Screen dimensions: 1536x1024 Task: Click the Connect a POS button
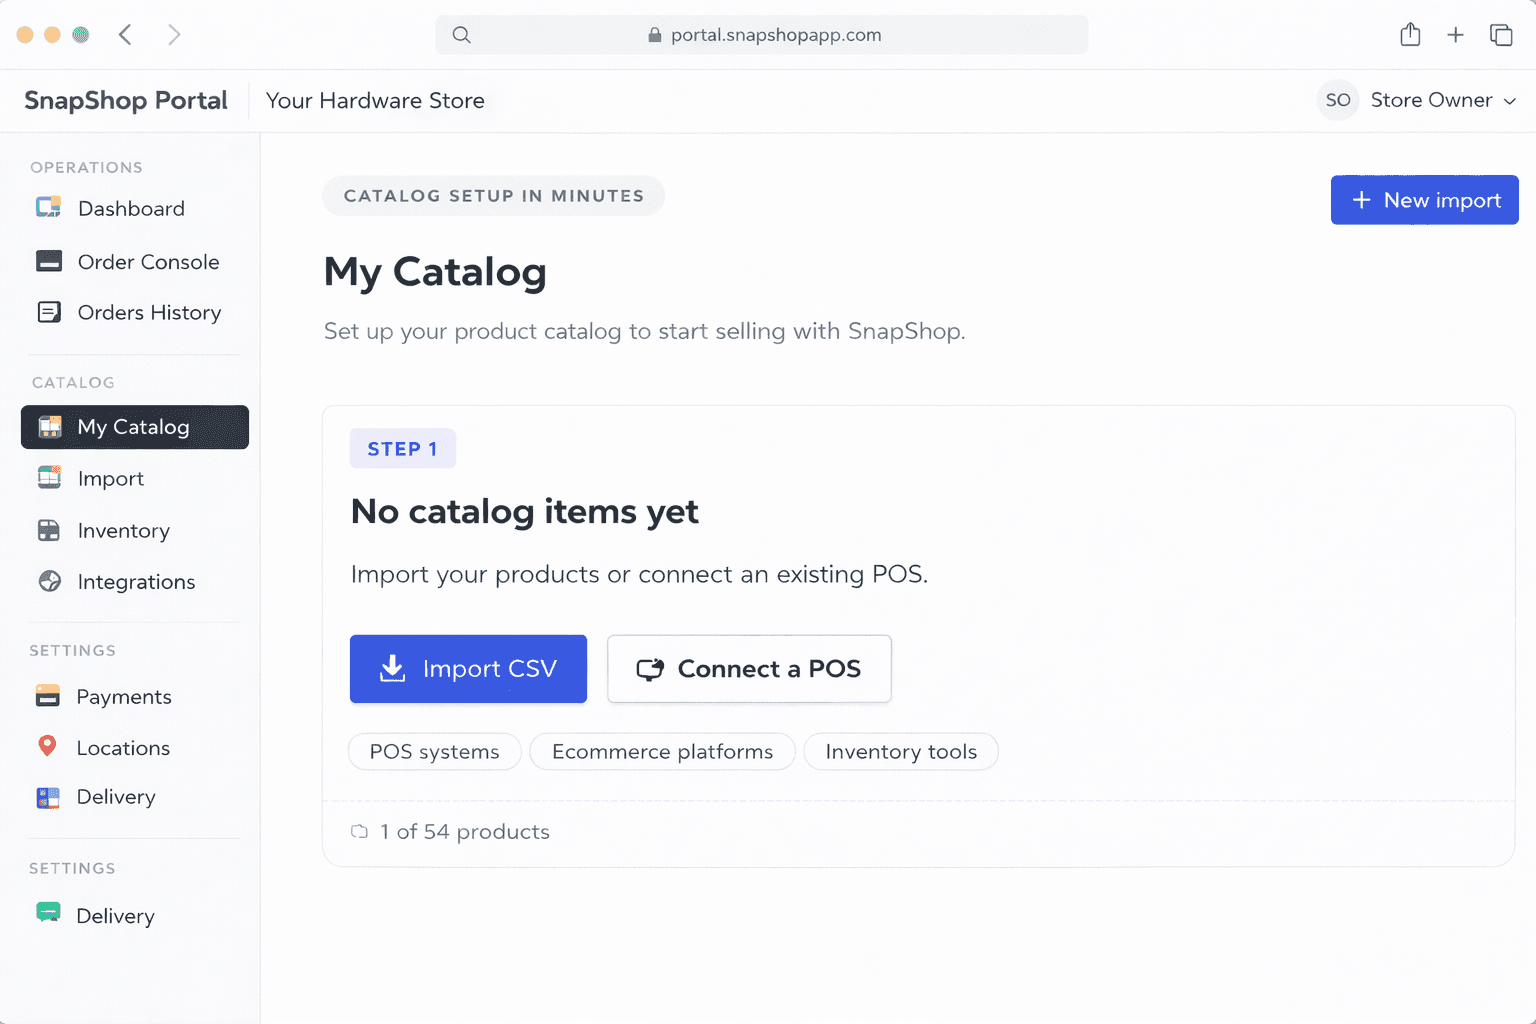click(749, 668)
